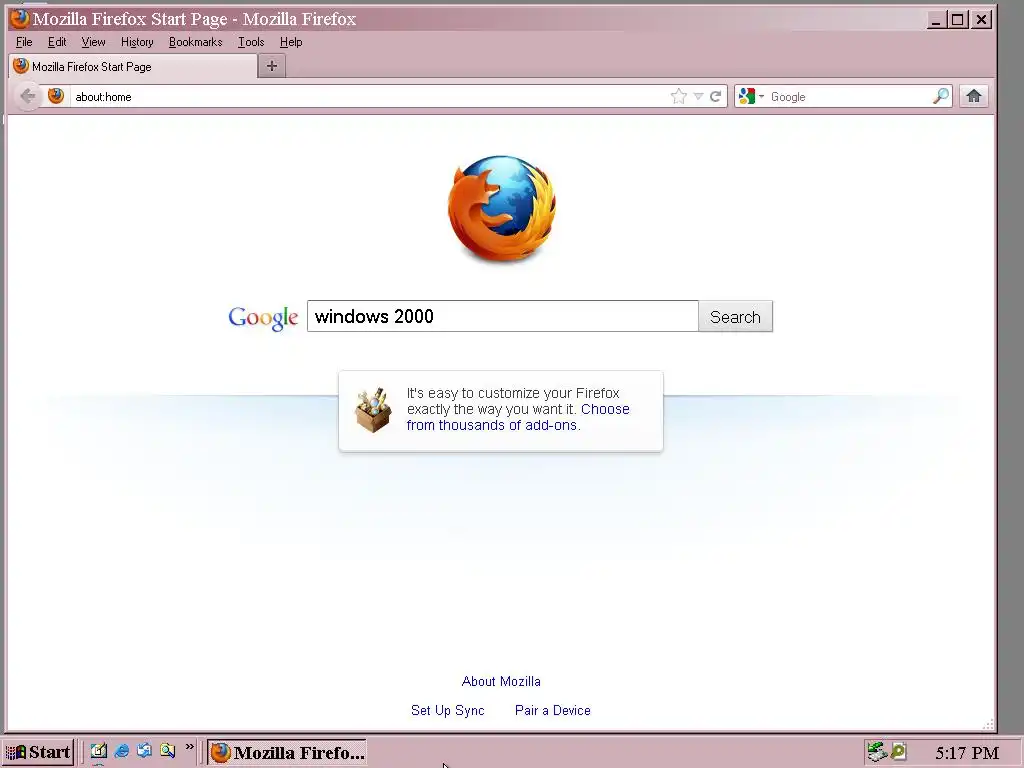The image size is (1024, 768).
Task: Maximize the Firefox window
Action: [957, 20]
